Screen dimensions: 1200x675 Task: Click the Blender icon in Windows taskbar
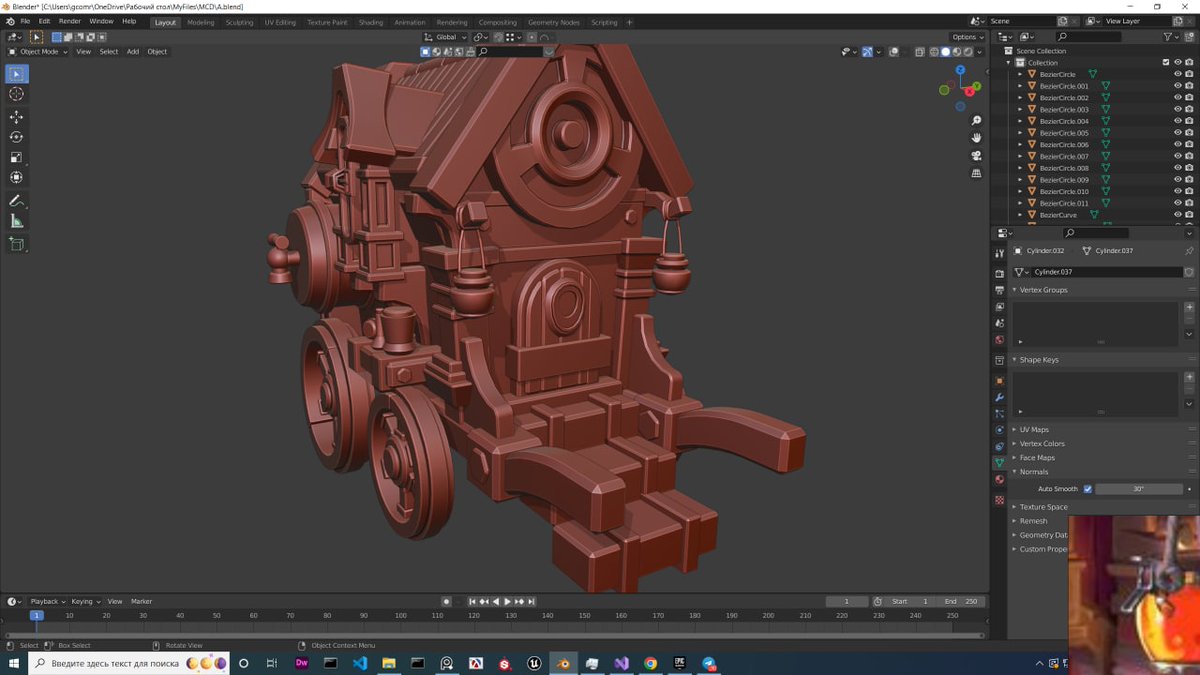click(563, 663)
